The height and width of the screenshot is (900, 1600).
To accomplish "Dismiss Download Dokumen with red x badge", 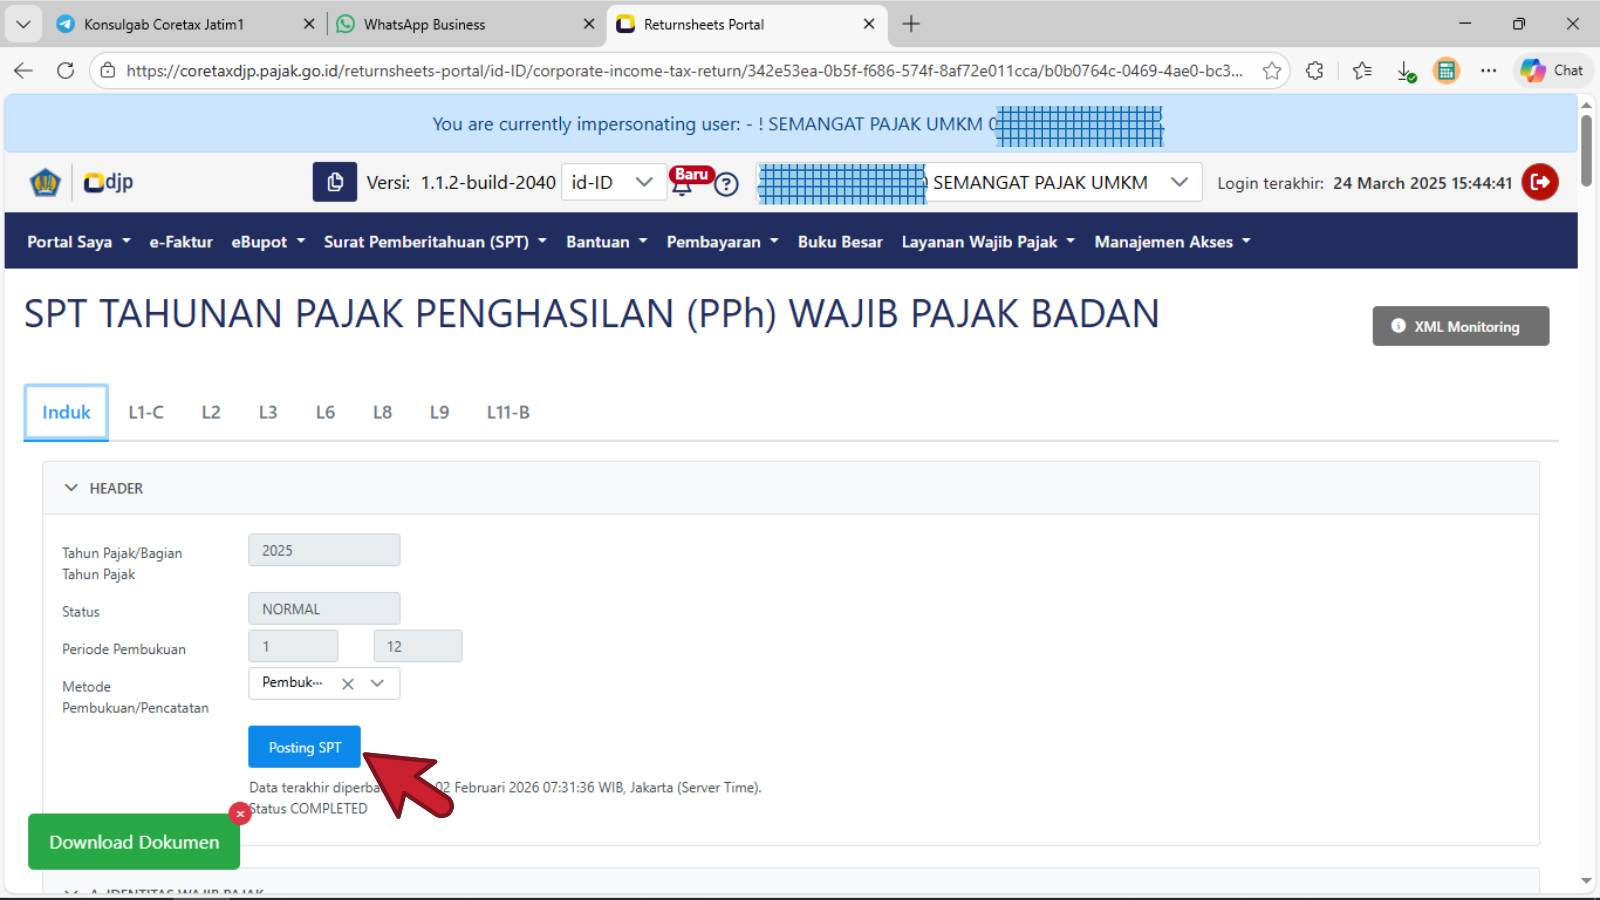I will point(240,814).
